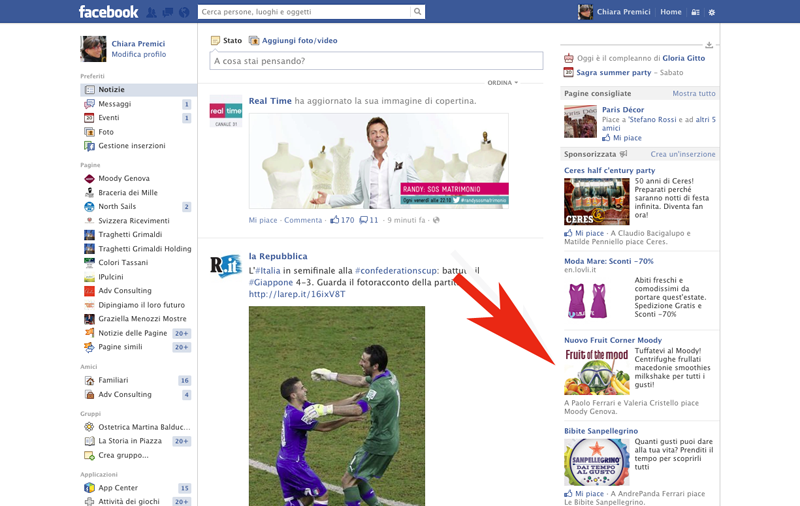The height and width of the screenshot is (506, 800).
Task: Open Ceres half c'entury party ad title
Action: tap(610, 170)
